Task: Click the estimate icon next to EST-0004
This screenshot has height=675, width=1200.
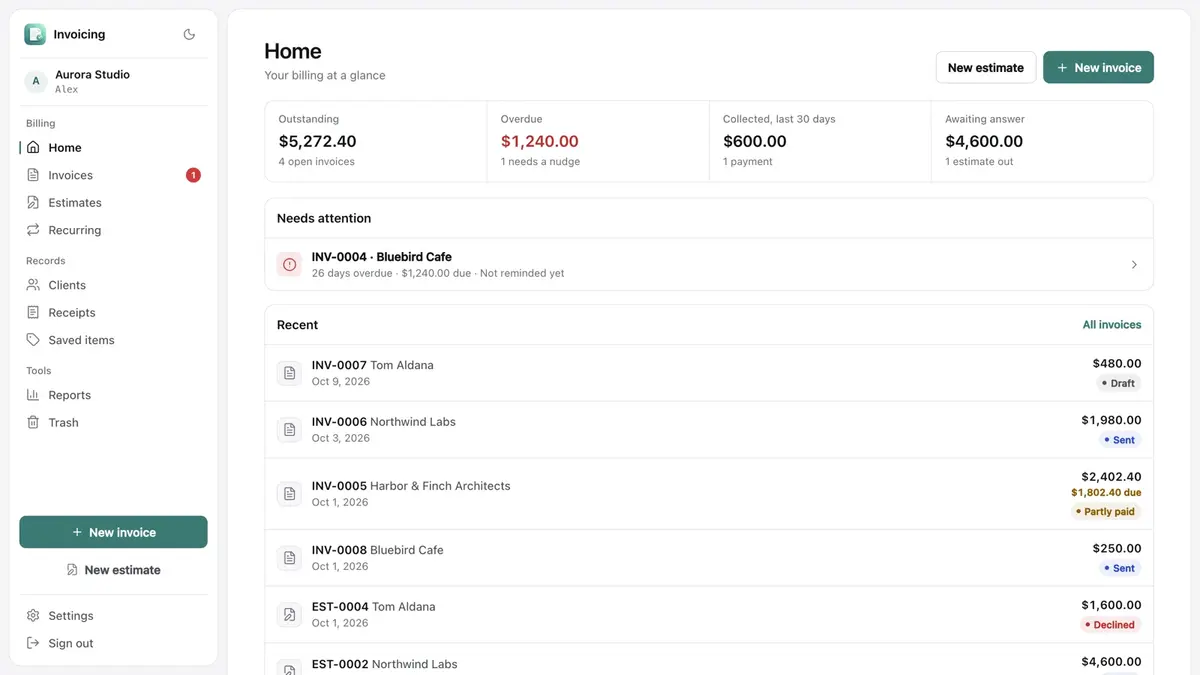Action: pyautogui.click(x=290, y=614)
